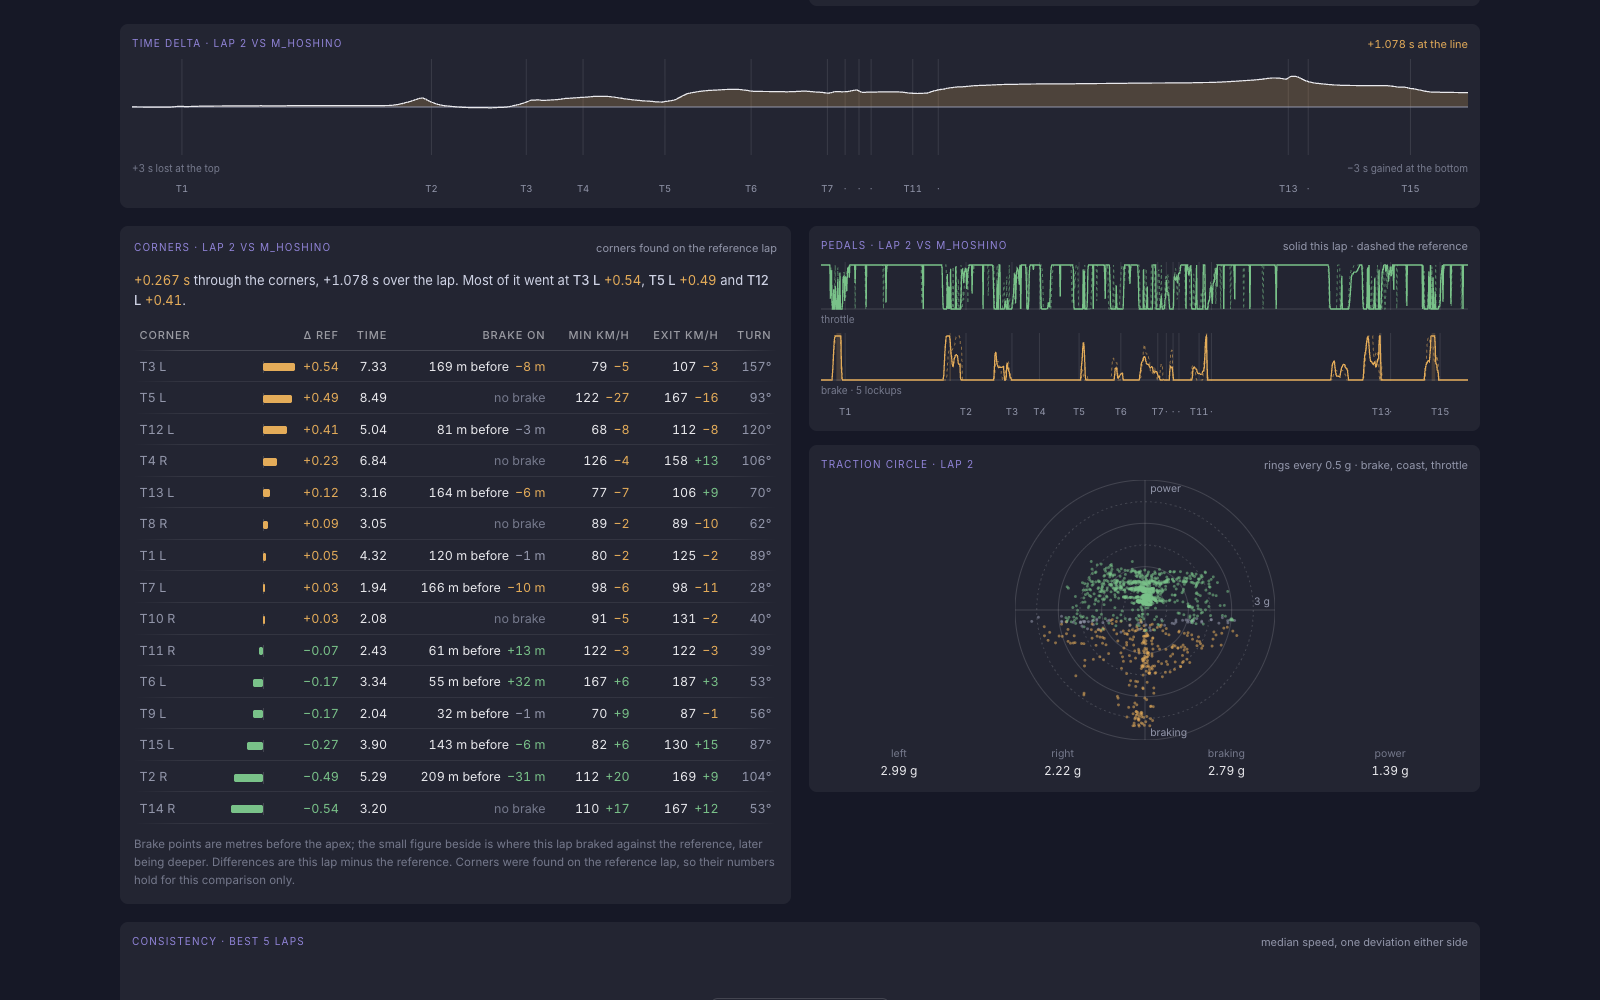Viewport: 1600px width, 1000px height.
Task: Select the T3 L corner row name
Action: 153,367
